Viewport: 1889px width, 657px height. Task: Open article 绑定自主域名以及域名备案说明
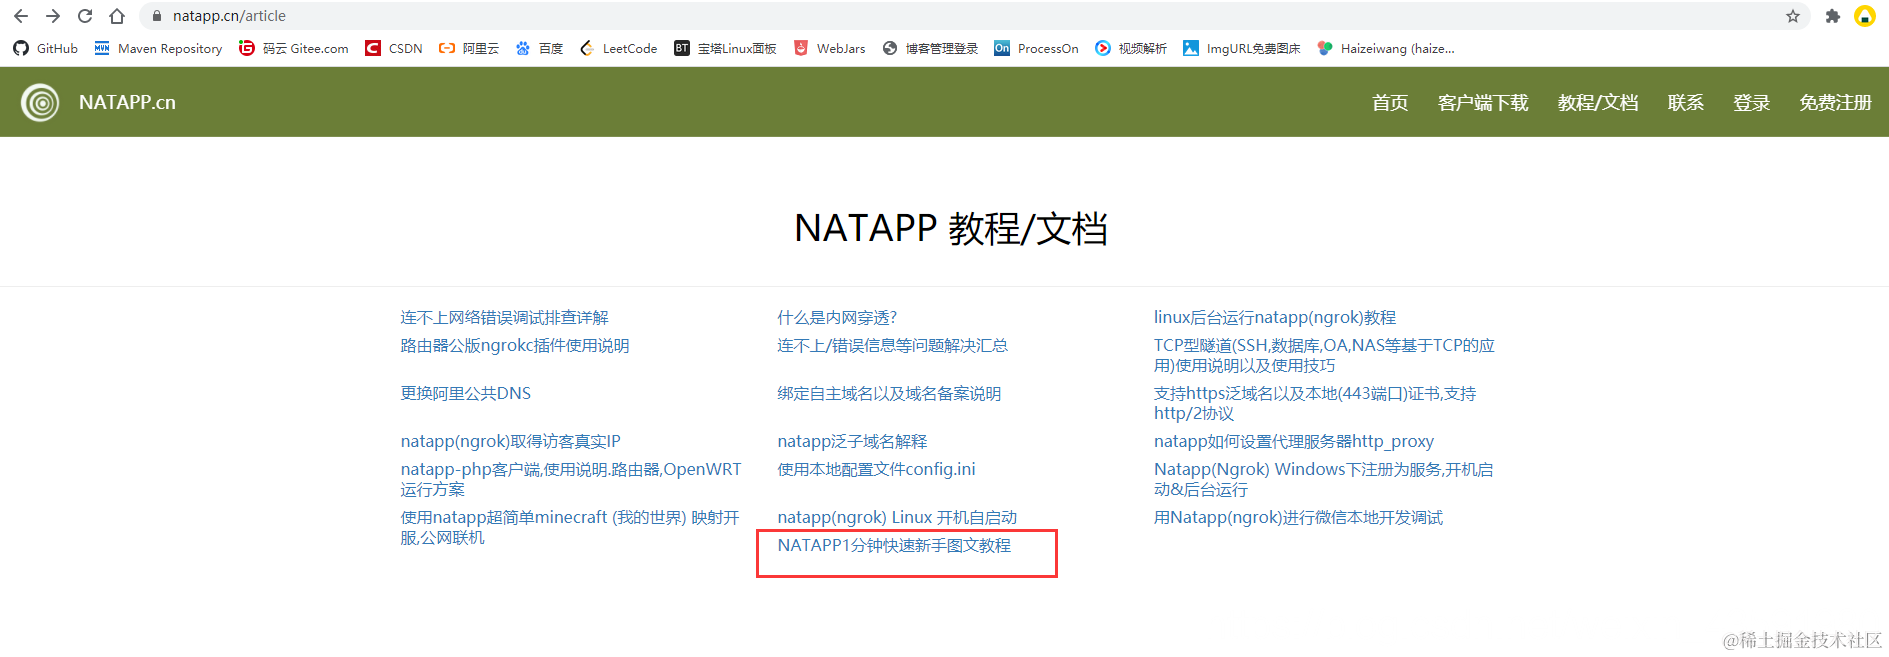point(889,393)
